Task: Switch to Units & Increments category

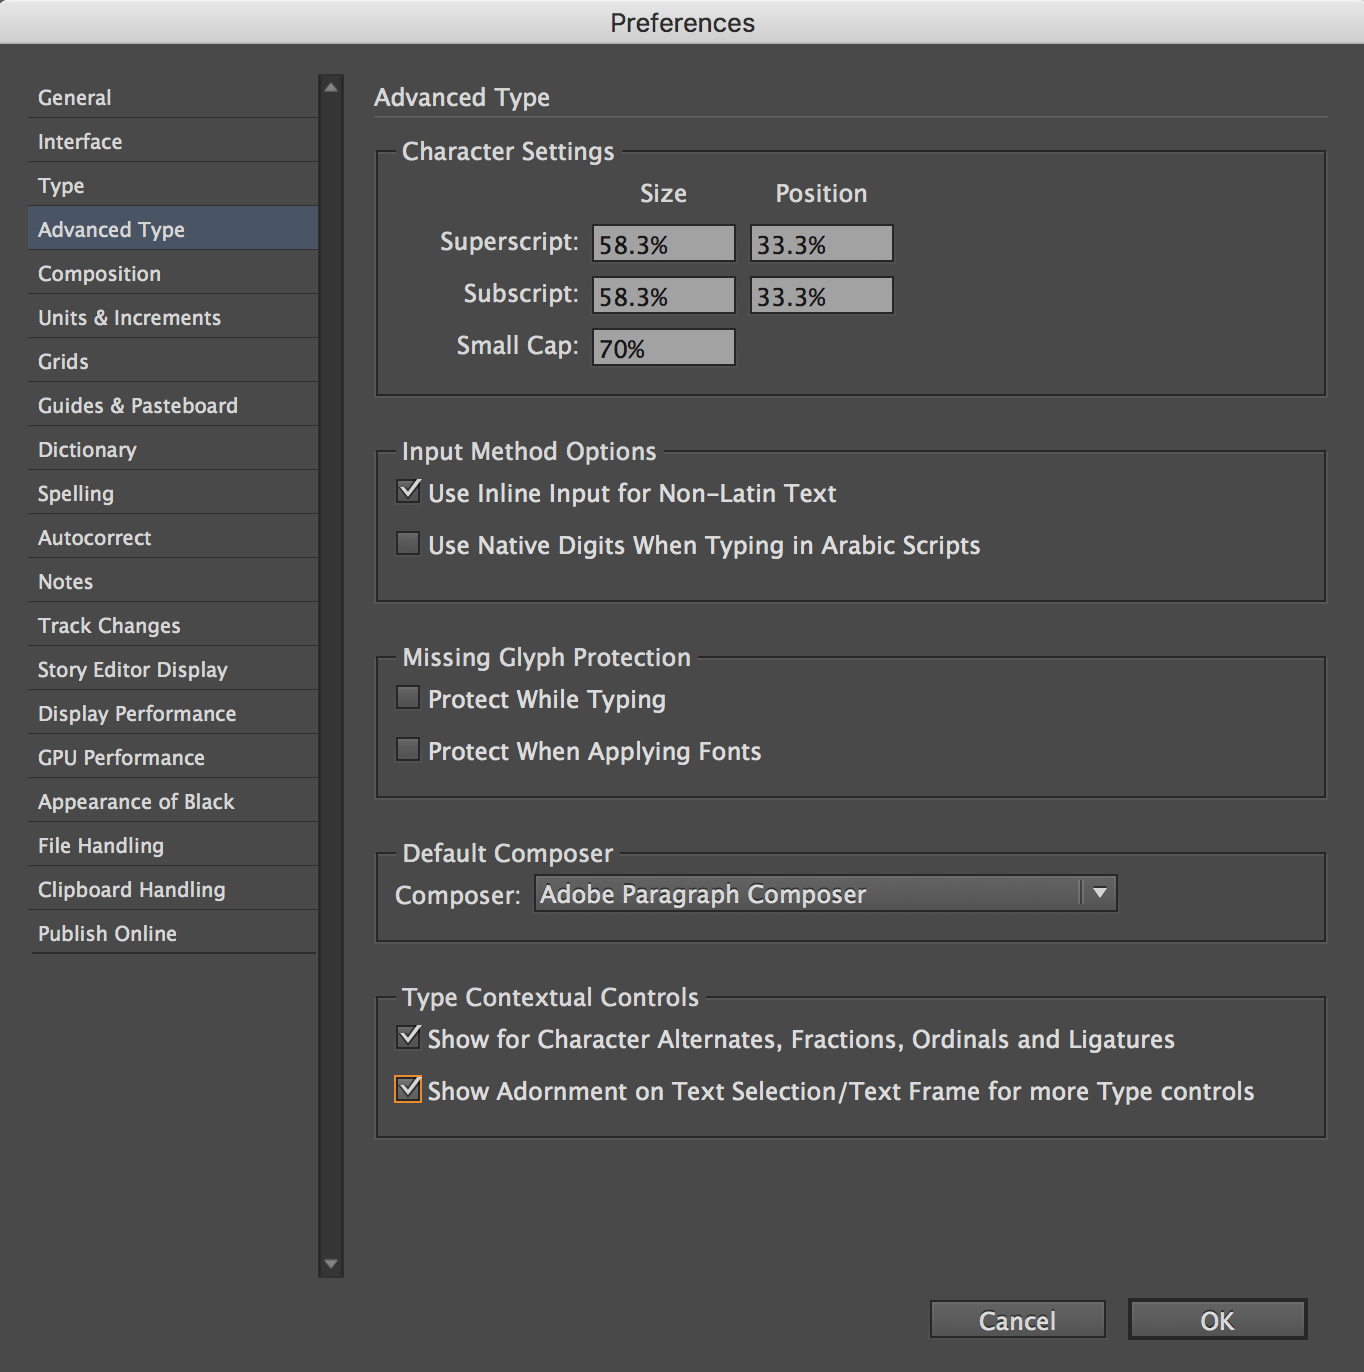Action: pos(129,318)
